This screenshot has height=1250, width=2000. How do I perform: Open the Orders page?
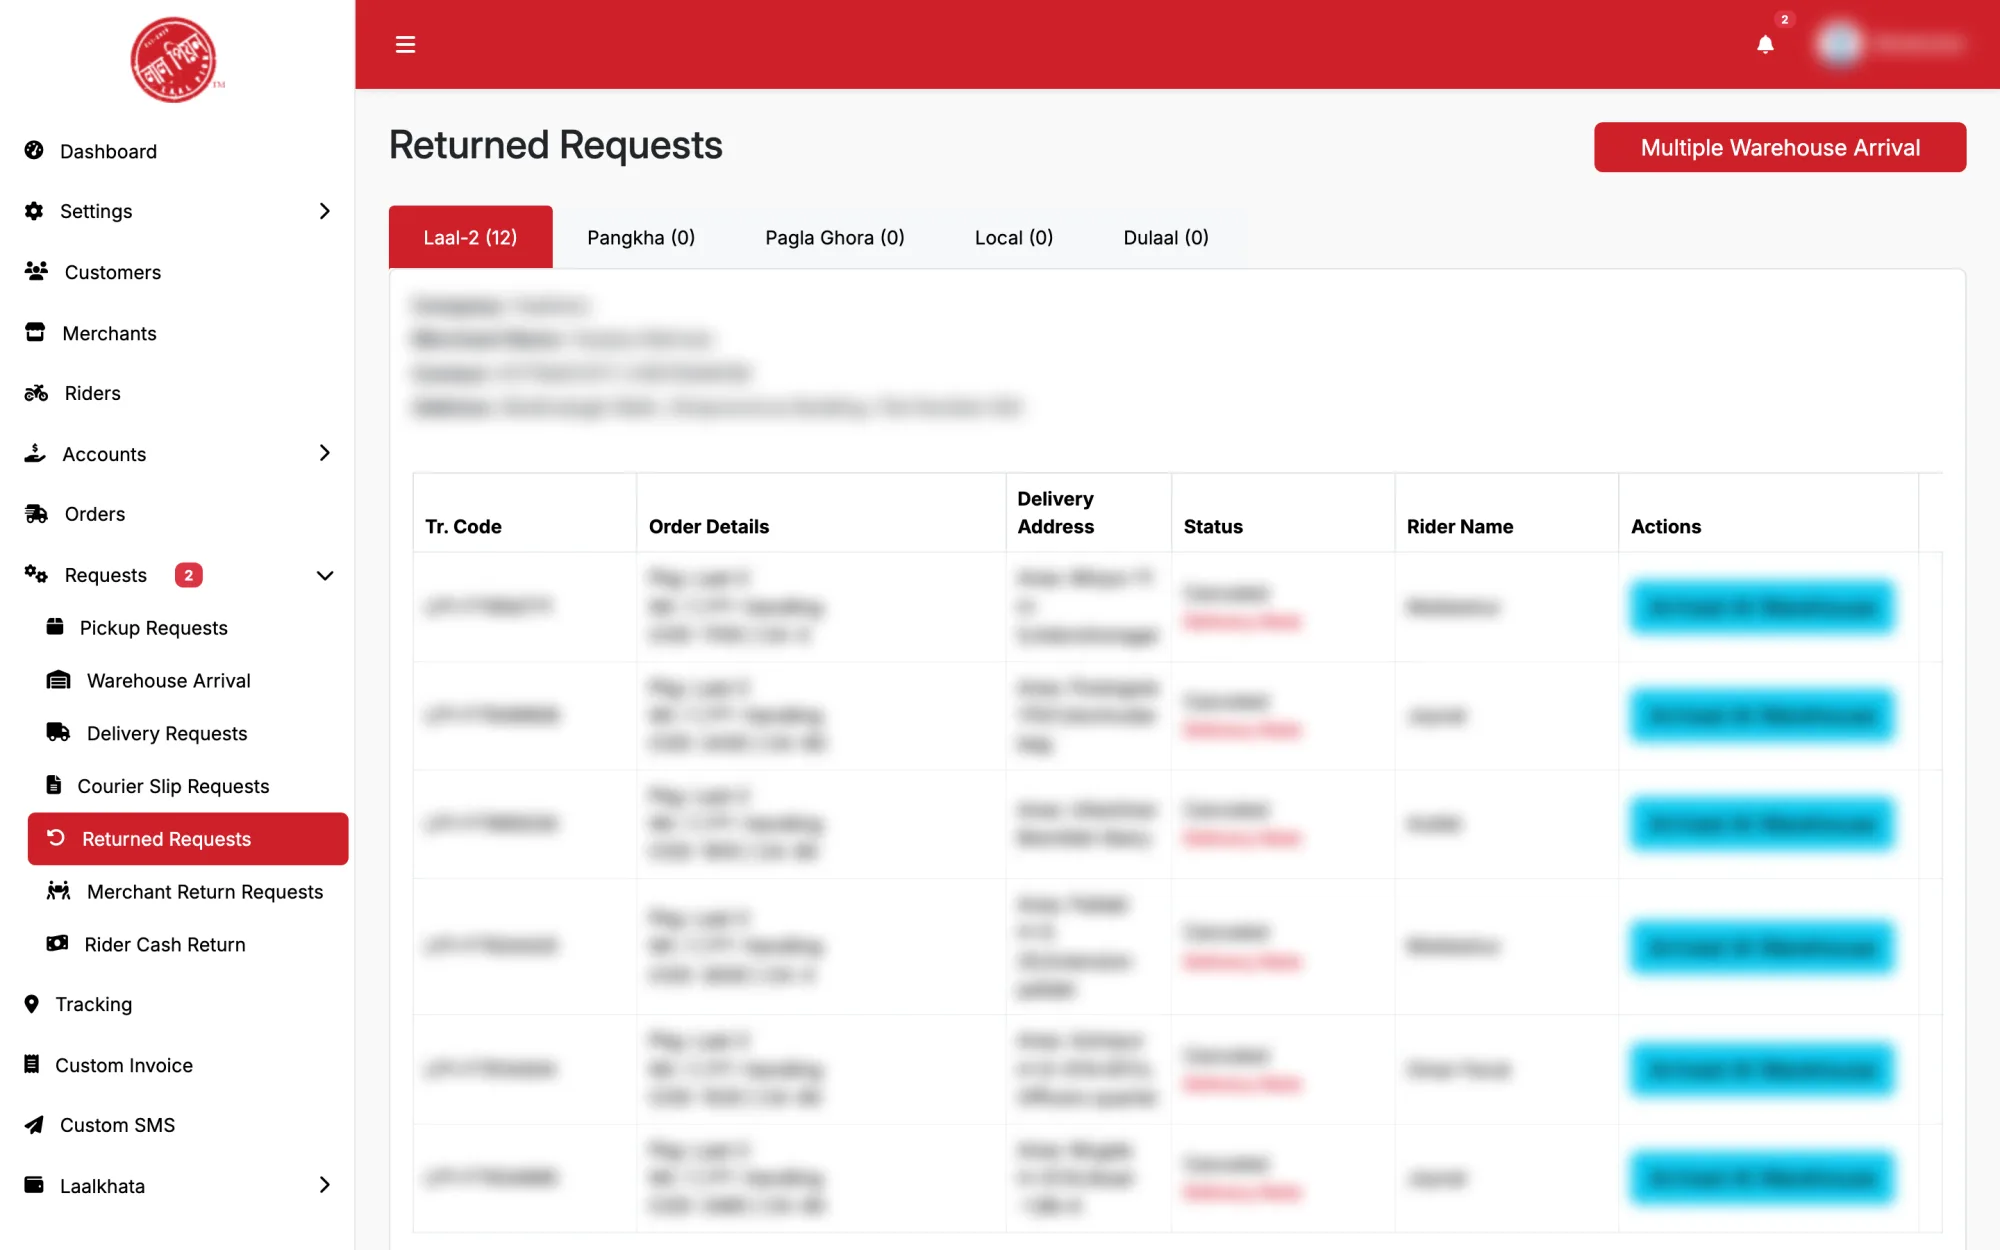[x=94, y=514]
